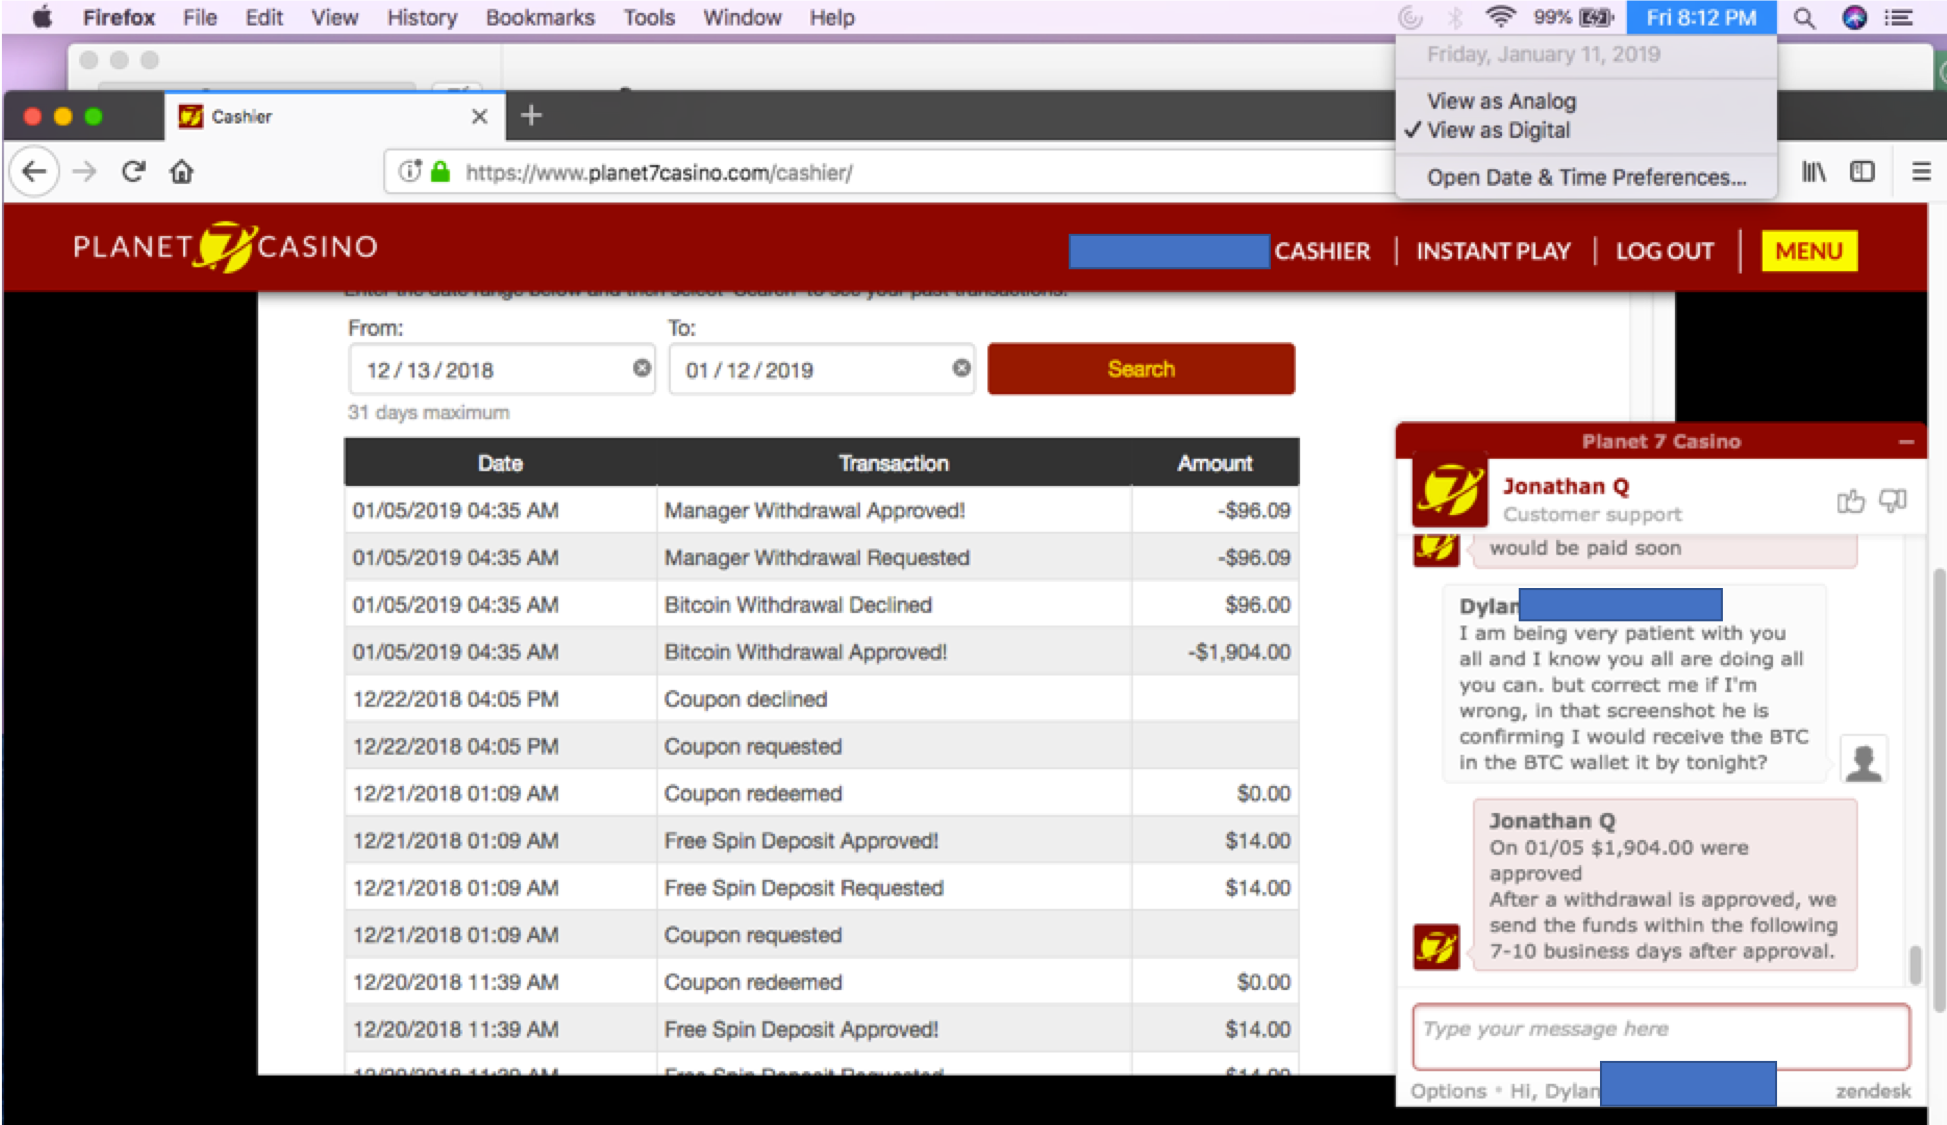Select the -$1,904.00 amount cell
Viewport: 1947px width, 1125px height.
tap(1215, 652)
